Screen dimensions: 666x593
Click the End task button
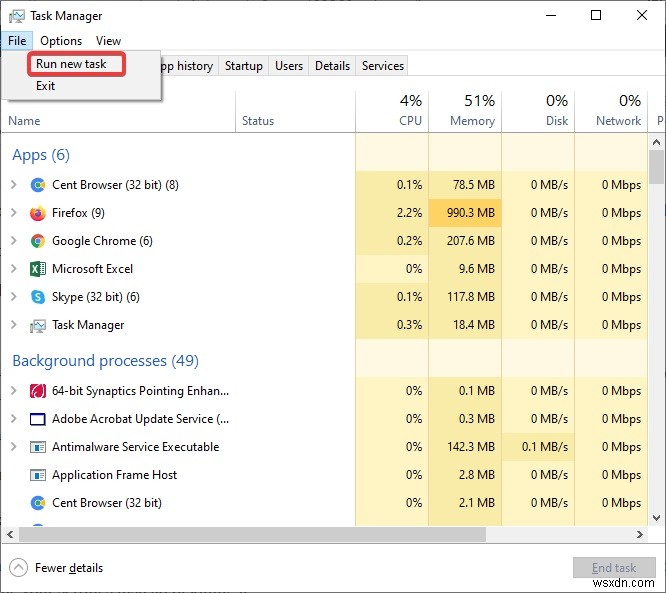614,568
